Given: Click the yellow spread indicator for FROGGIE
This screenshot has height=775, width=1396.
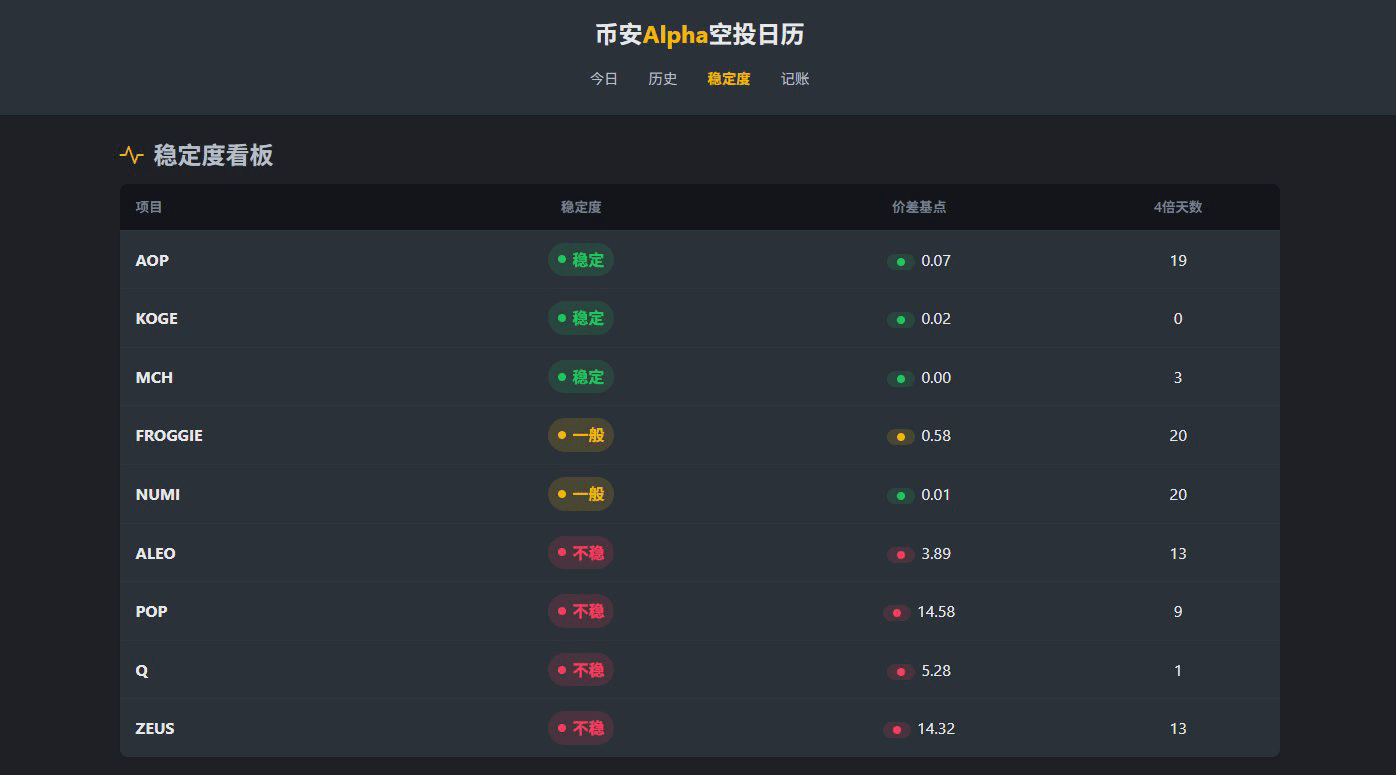Looking at the screenshot, I should pos(900,437).
